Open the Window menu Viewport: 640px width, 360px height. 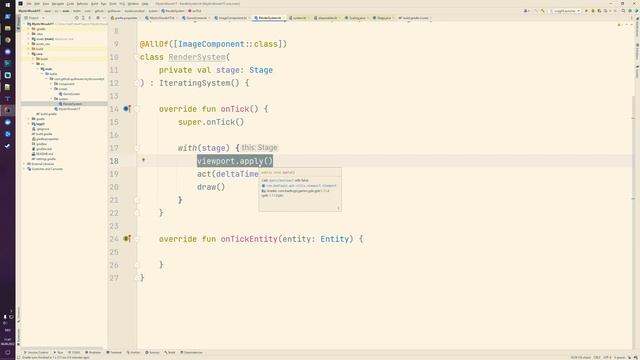coord(133,4)
